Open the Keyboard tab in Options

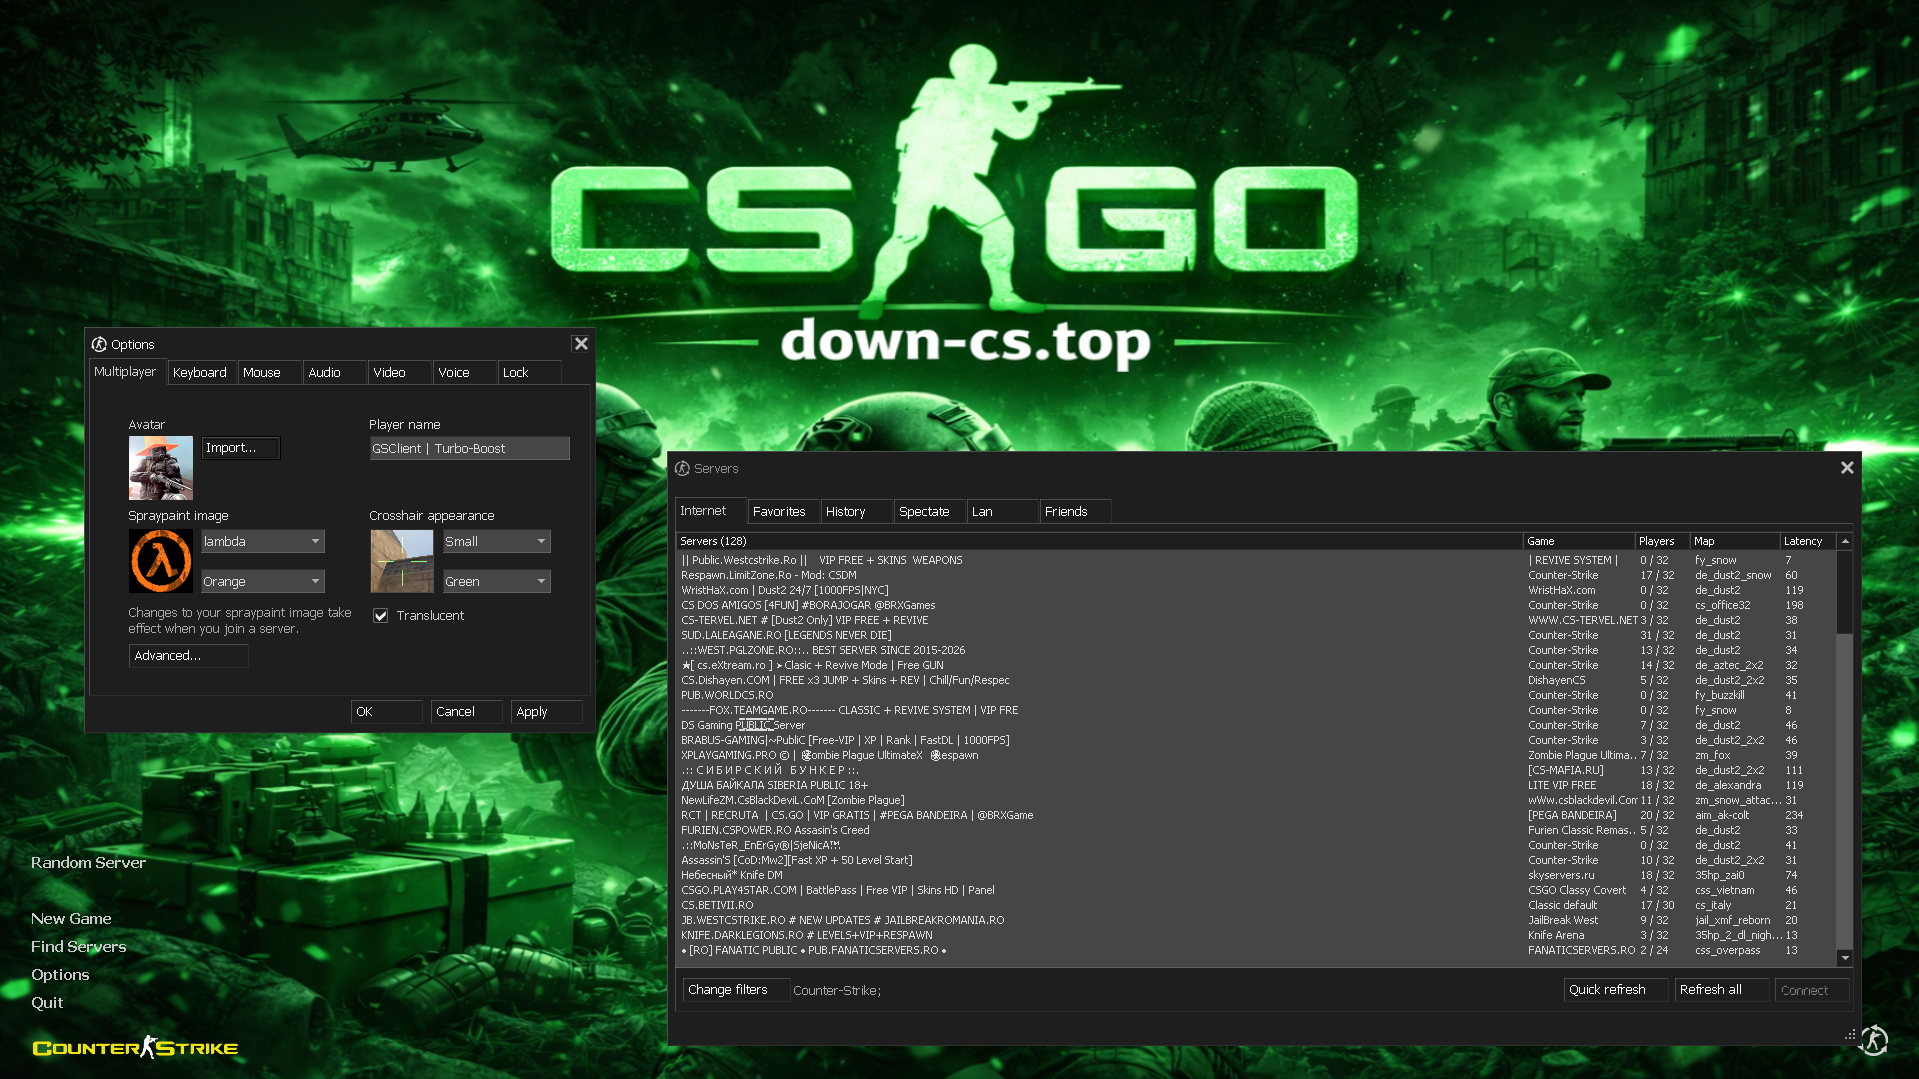coord(201,372)
